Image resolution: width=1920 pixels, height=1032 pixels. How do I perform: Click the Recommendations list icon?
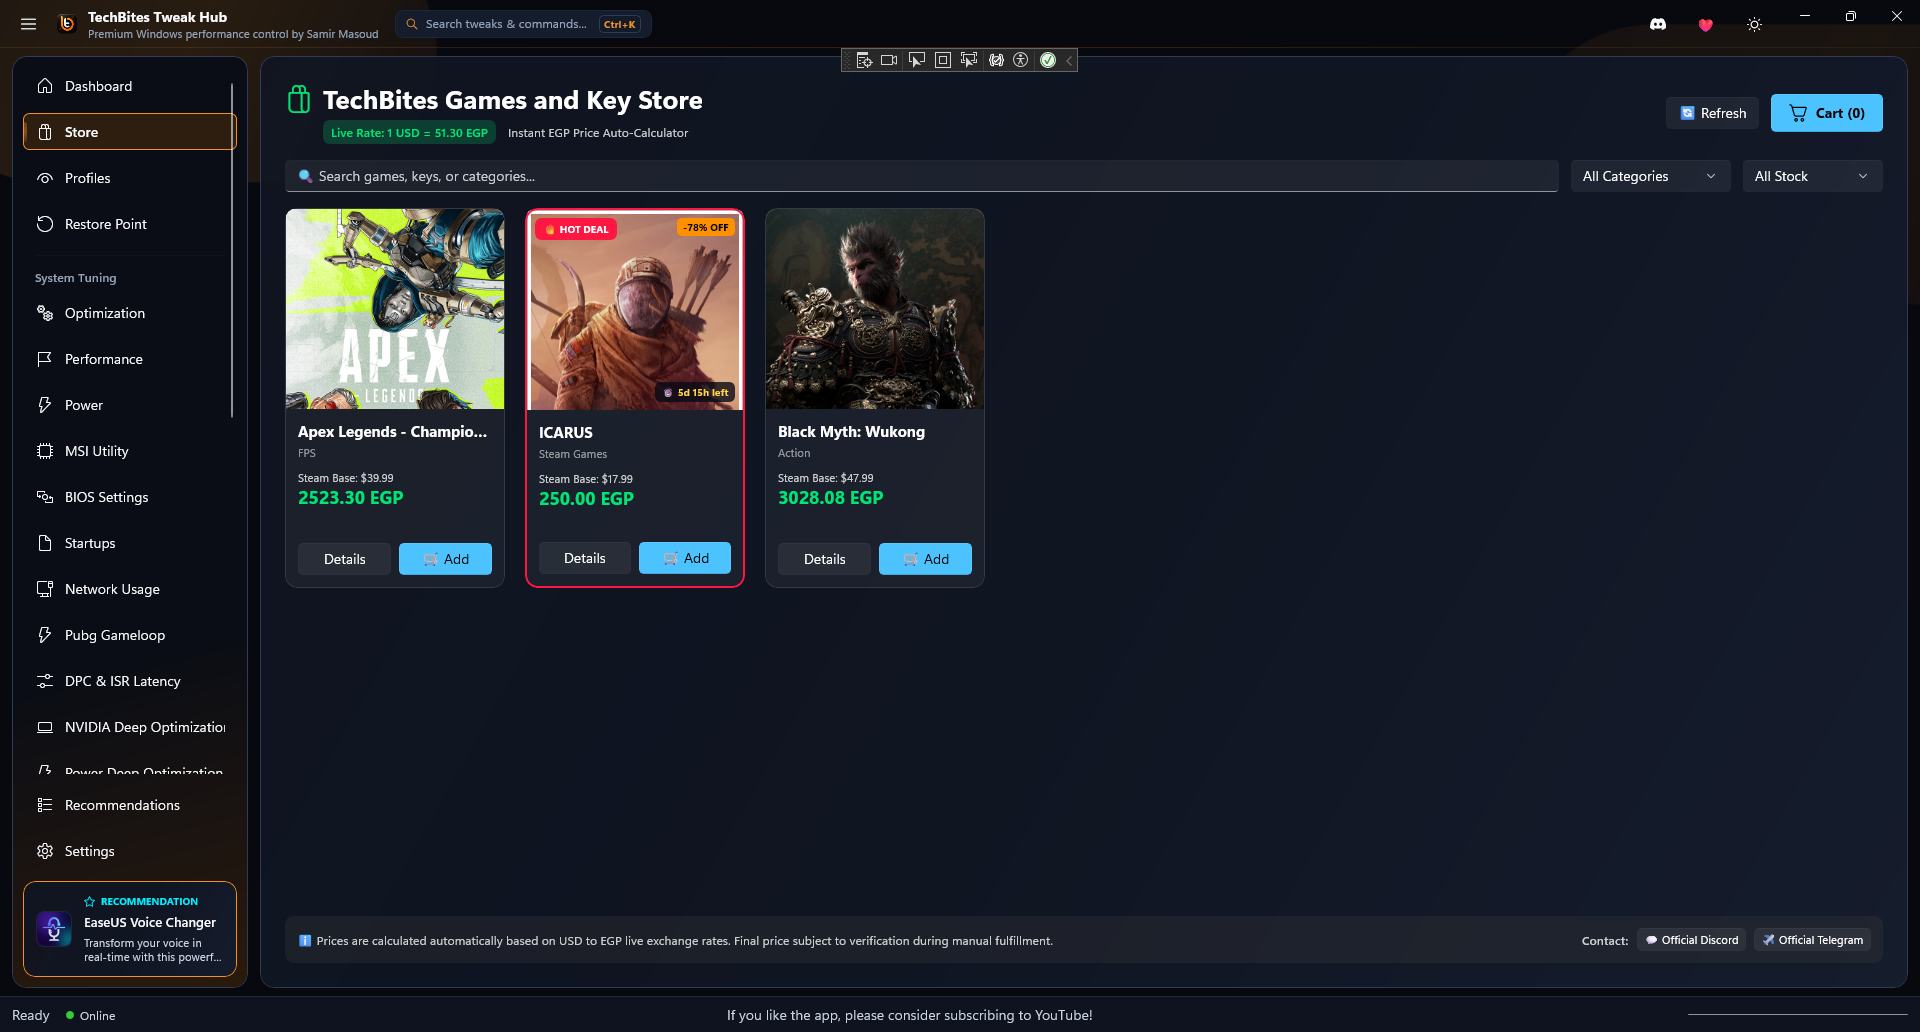(x=45, y=805)
